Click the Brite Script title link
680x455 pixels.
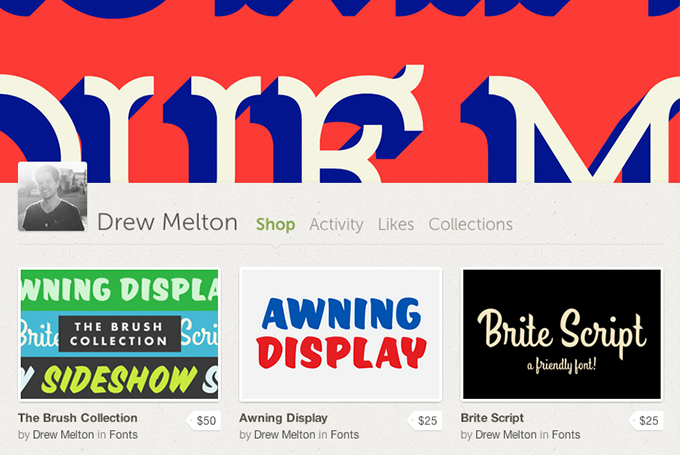(492, 418)
